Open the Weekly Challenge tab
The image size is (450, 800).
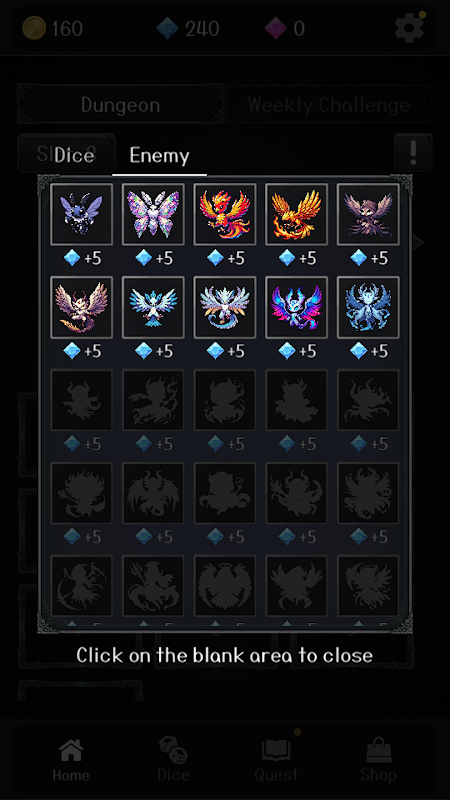329,105
